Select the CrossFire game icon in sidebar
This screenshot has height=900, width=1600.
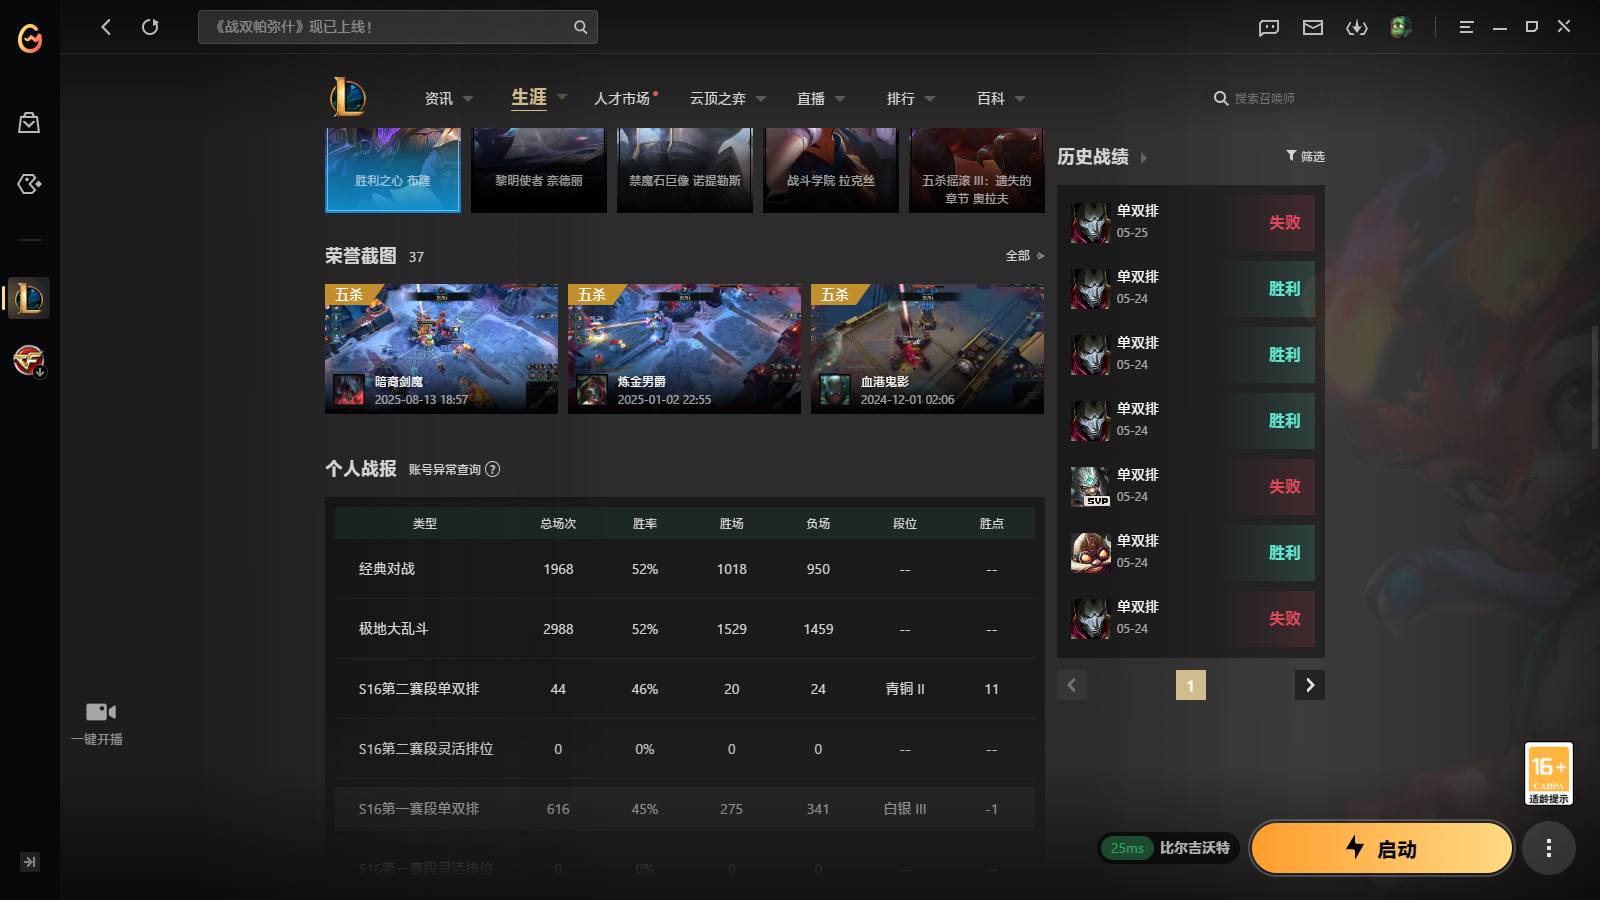[x=29, y=360]
